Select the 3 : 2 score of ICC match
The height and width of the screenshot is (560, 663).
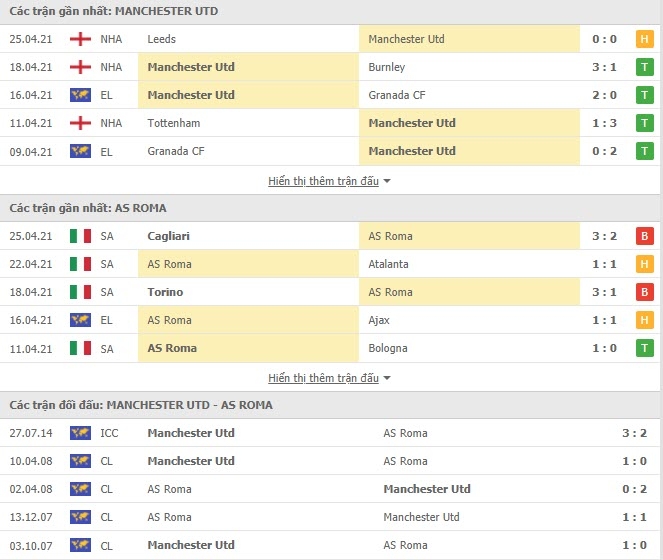(x=634, y=433)
